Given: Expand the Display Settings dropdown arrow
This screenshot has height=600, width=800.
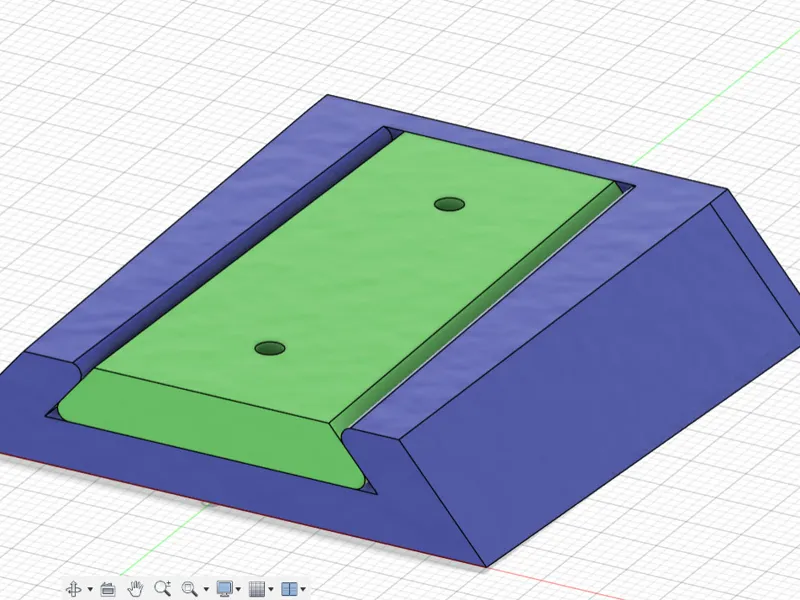Looking at the screenshot, I should (239, 589).
